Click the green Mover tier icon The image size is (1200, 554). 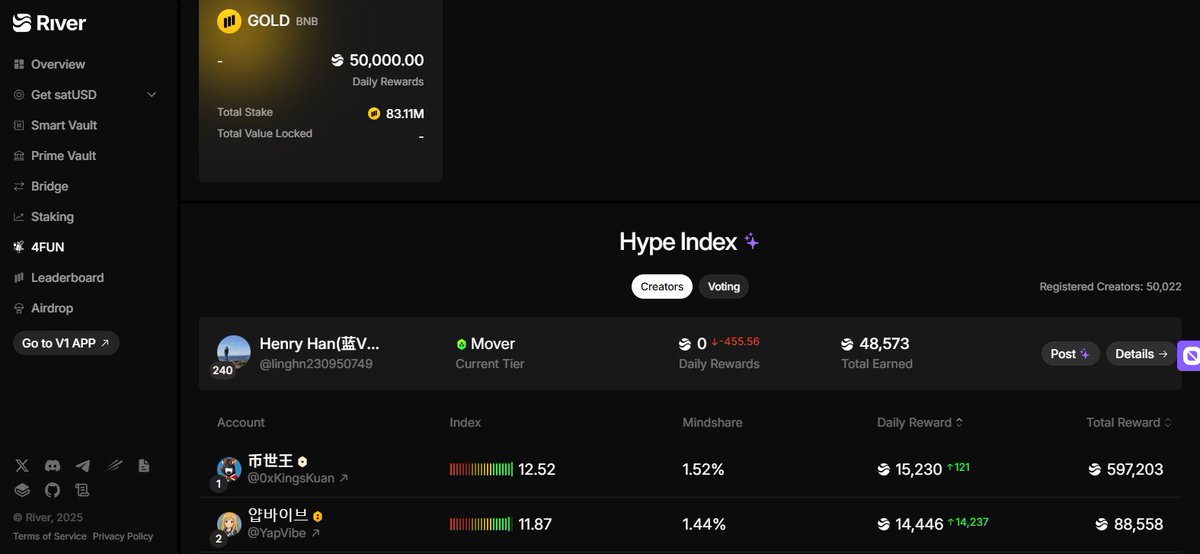461,344
